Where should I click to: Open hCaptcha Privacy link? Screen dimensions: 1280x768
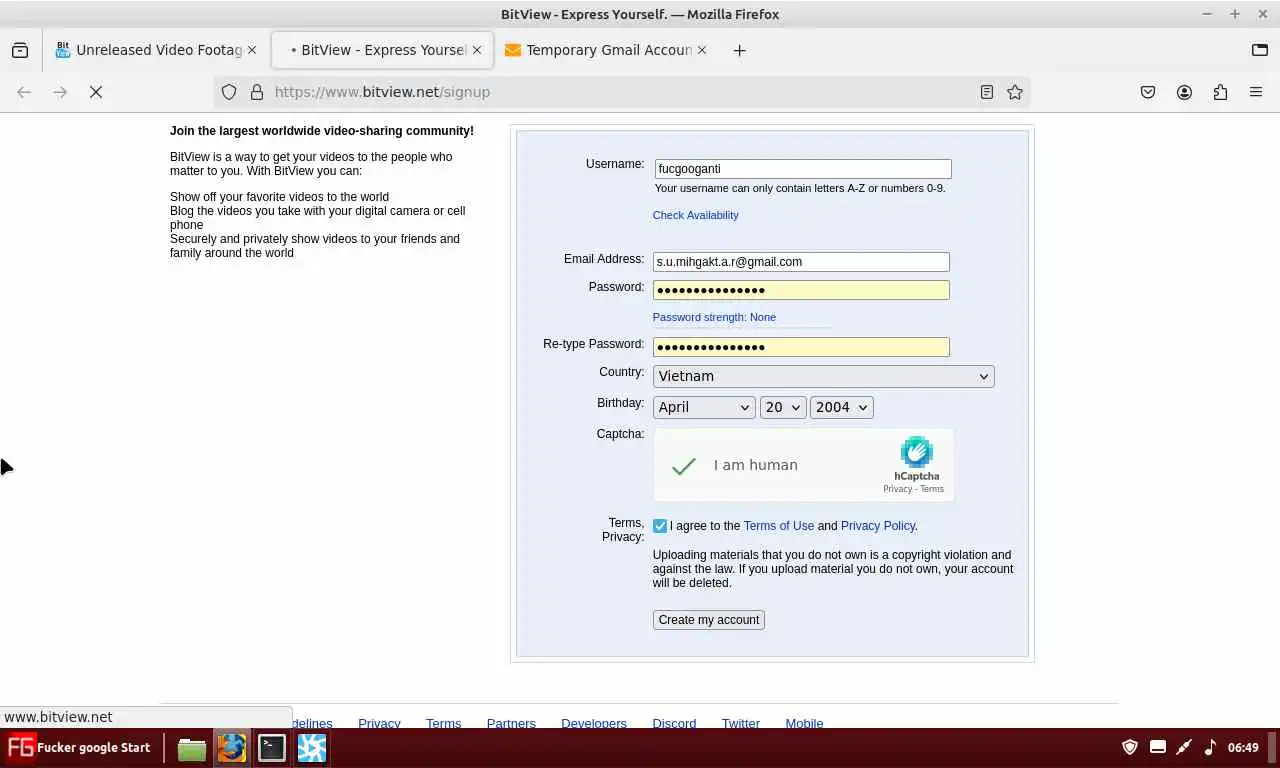tap(897, 489)
